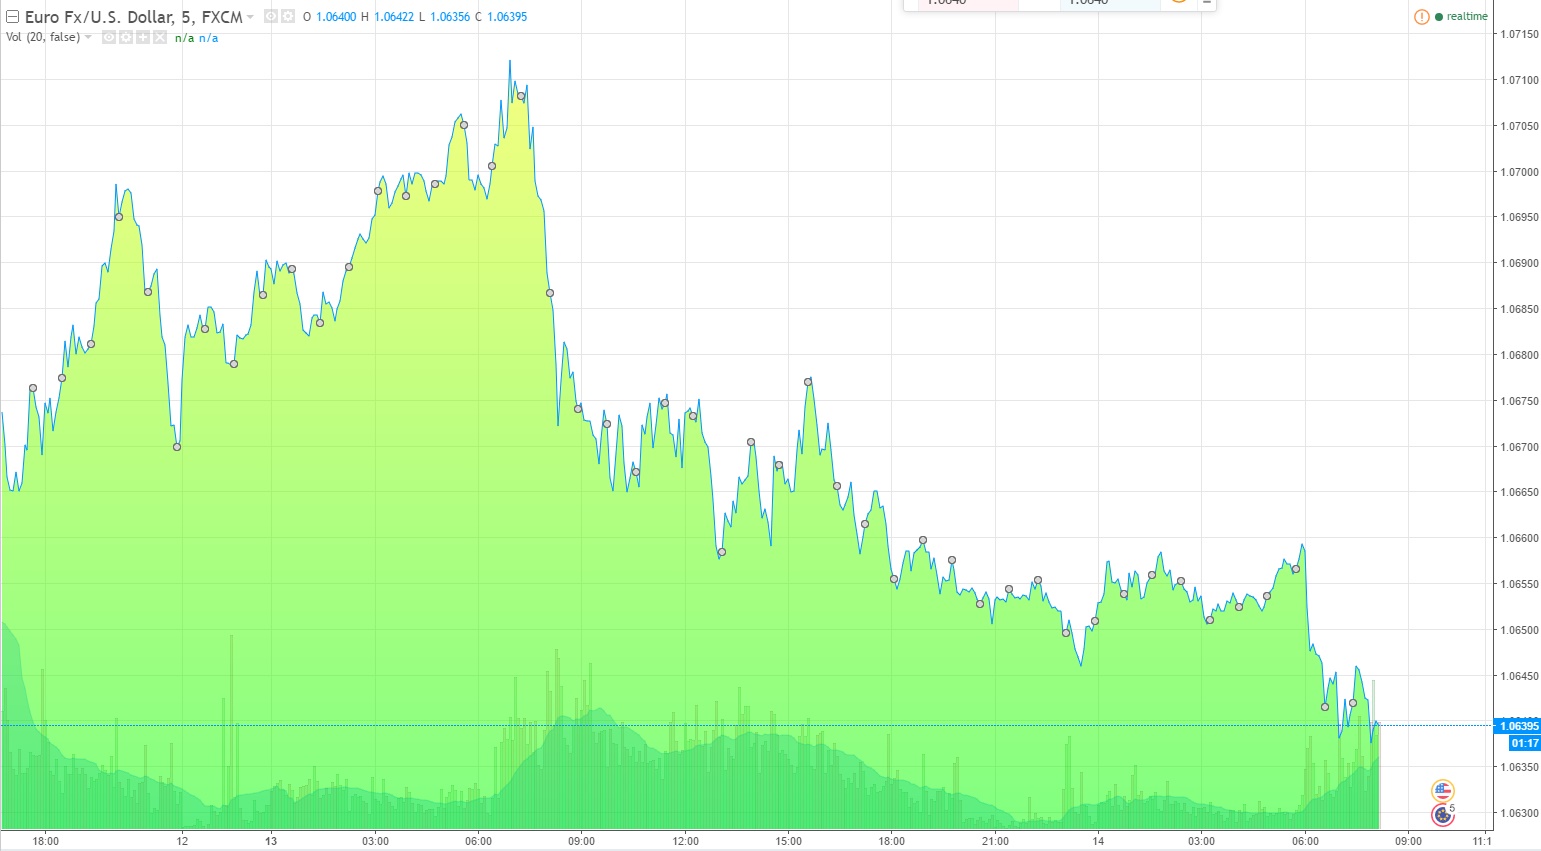
Task: Toggle visibility of the Vol indicator
Action: (x=109, y=38)
